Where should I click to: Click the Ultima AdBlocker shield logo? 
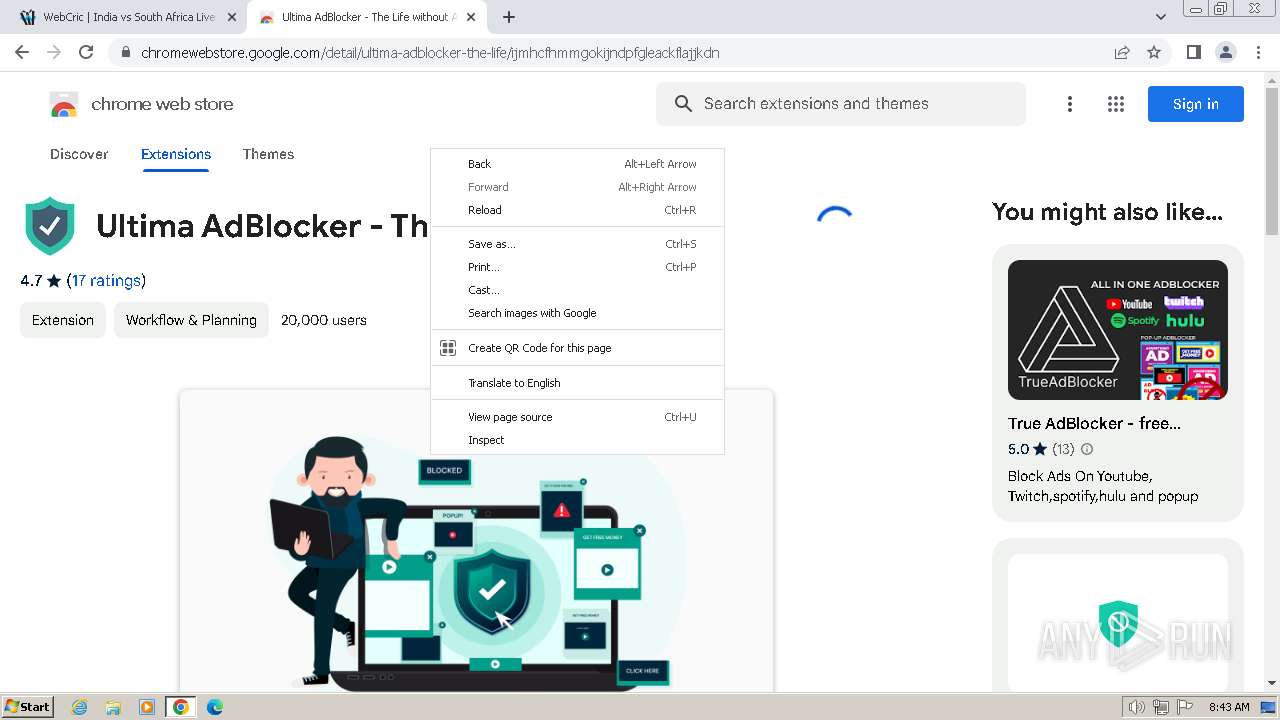click(x=50, y=226)
